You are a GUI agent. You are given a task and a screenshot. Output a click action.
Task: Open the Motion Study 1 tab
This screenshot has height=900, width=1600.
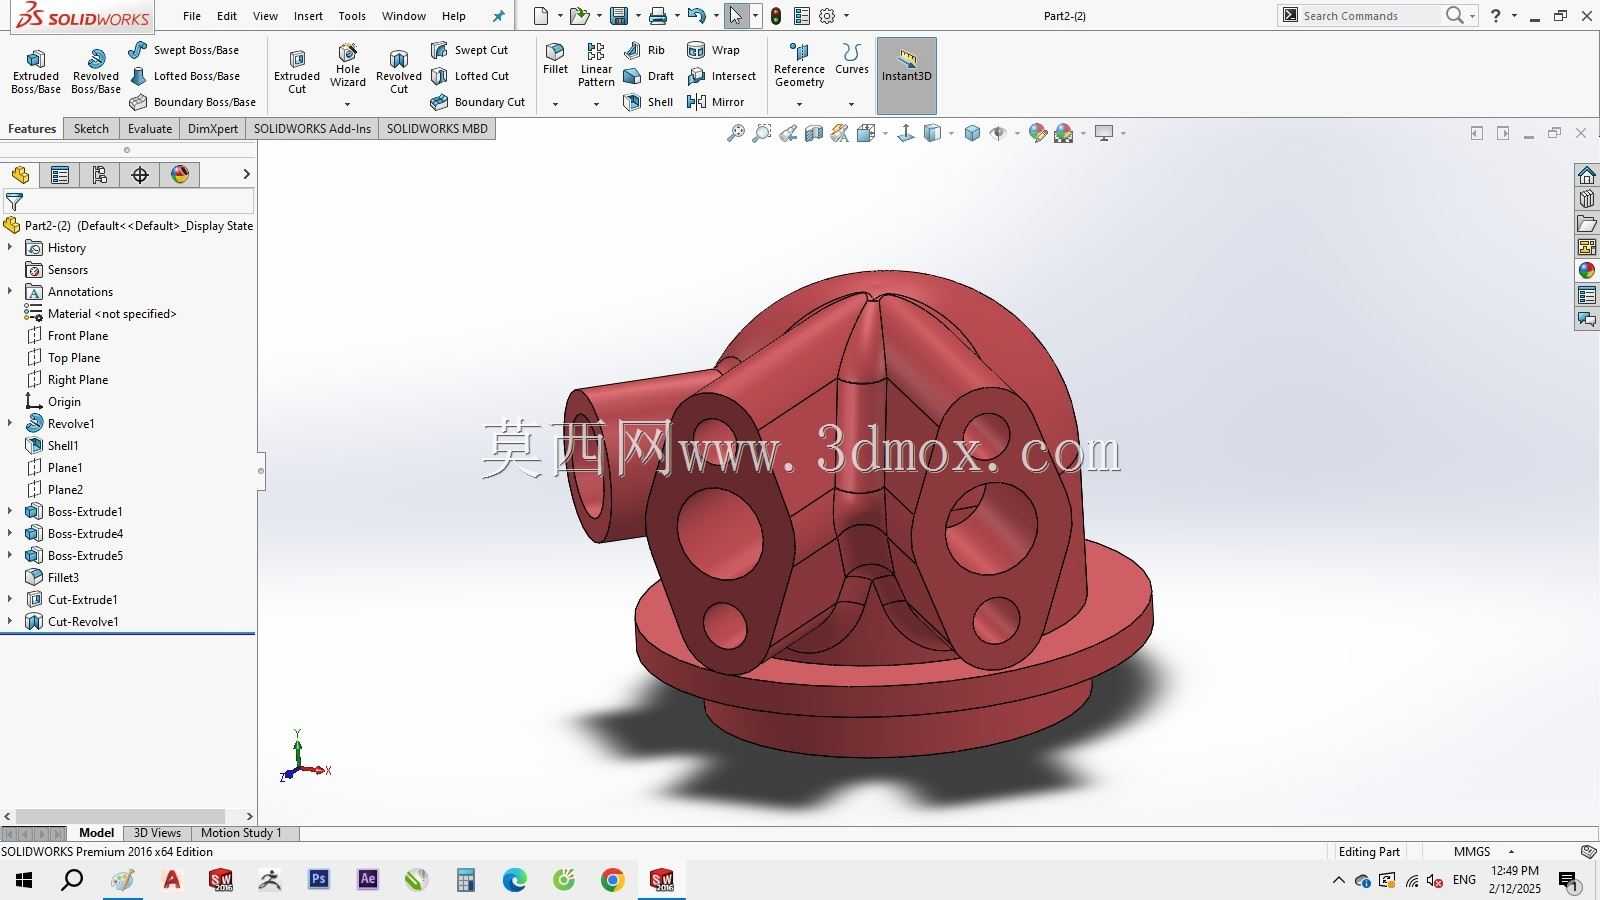241,833
